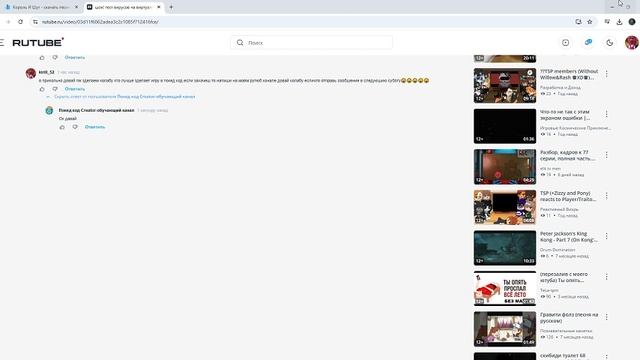Open the black thumbnail of 'Что-то не так' video

(505, 126)
